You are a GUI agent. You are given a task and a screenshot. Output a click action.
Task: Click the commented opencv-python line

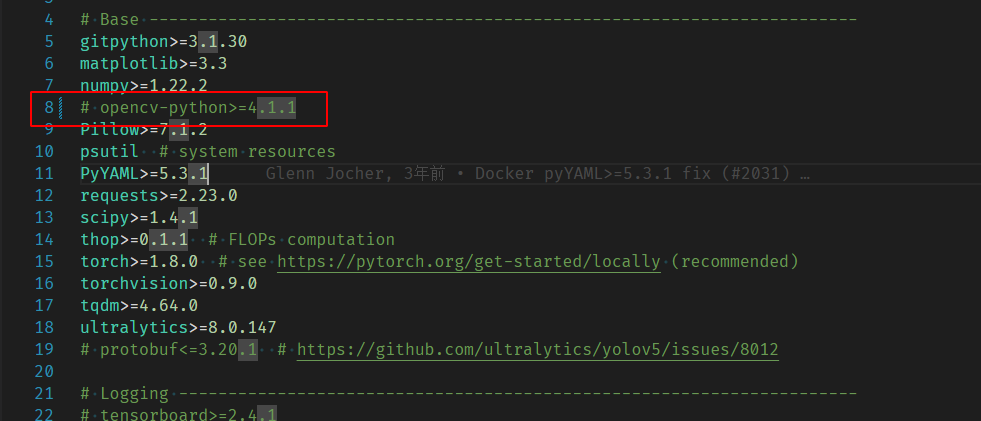(x=188, y=108)
